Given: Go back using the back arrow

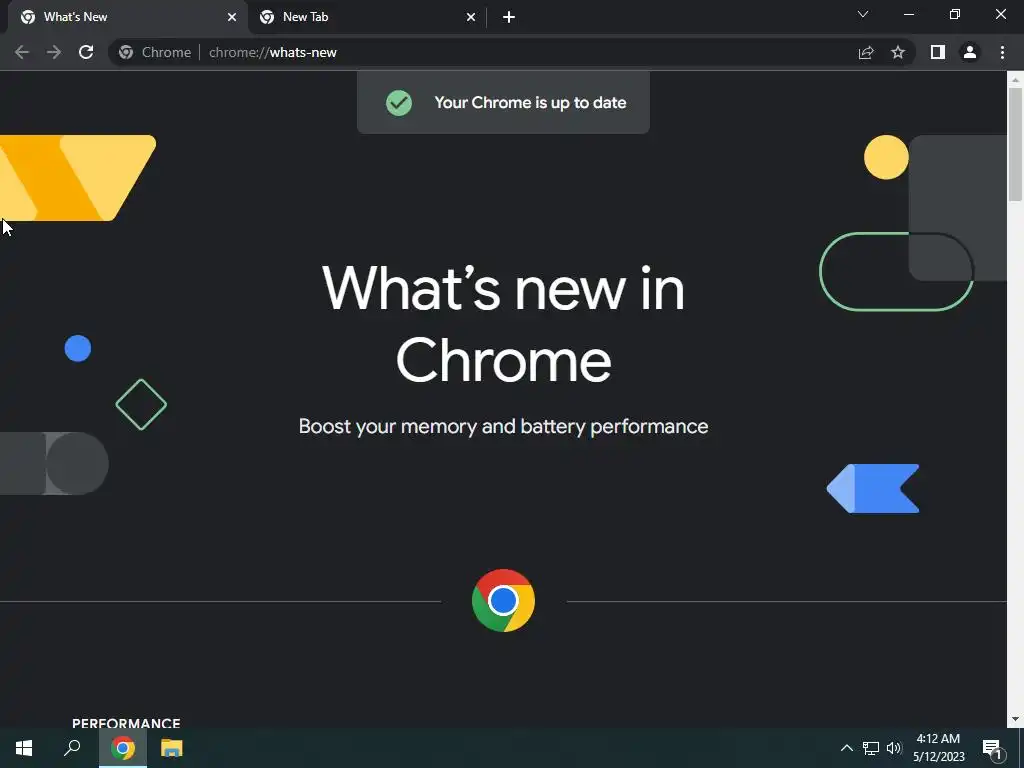Looking at the screenshot, I should (x=22, y=52).
